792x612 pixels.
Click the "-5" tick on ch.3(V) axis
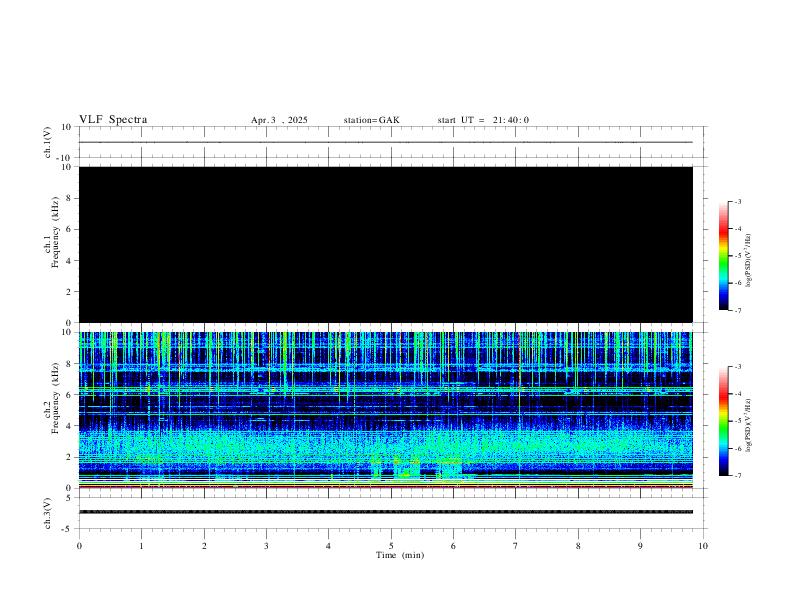(68, 529)
